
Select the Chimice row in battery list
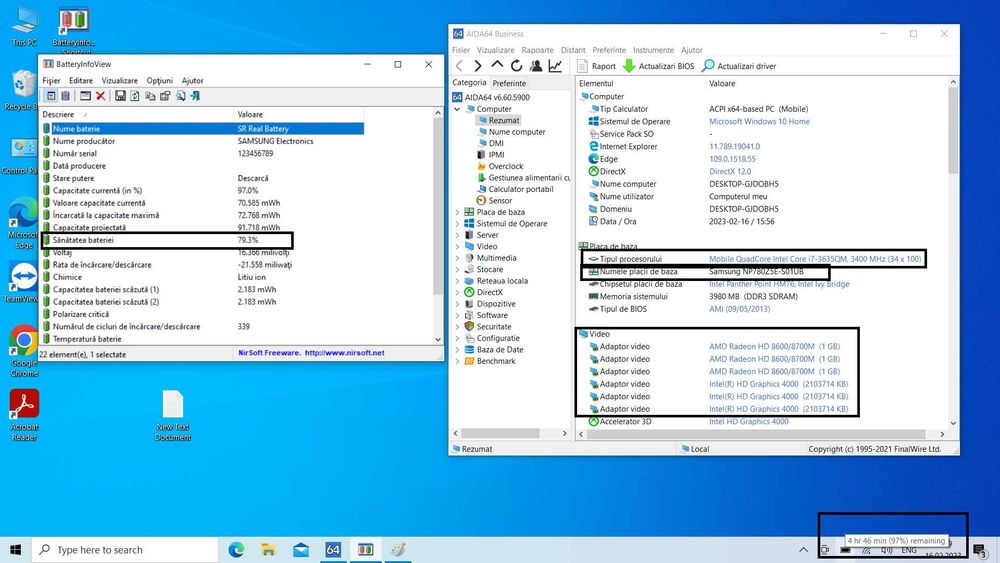tap(203, 277)
